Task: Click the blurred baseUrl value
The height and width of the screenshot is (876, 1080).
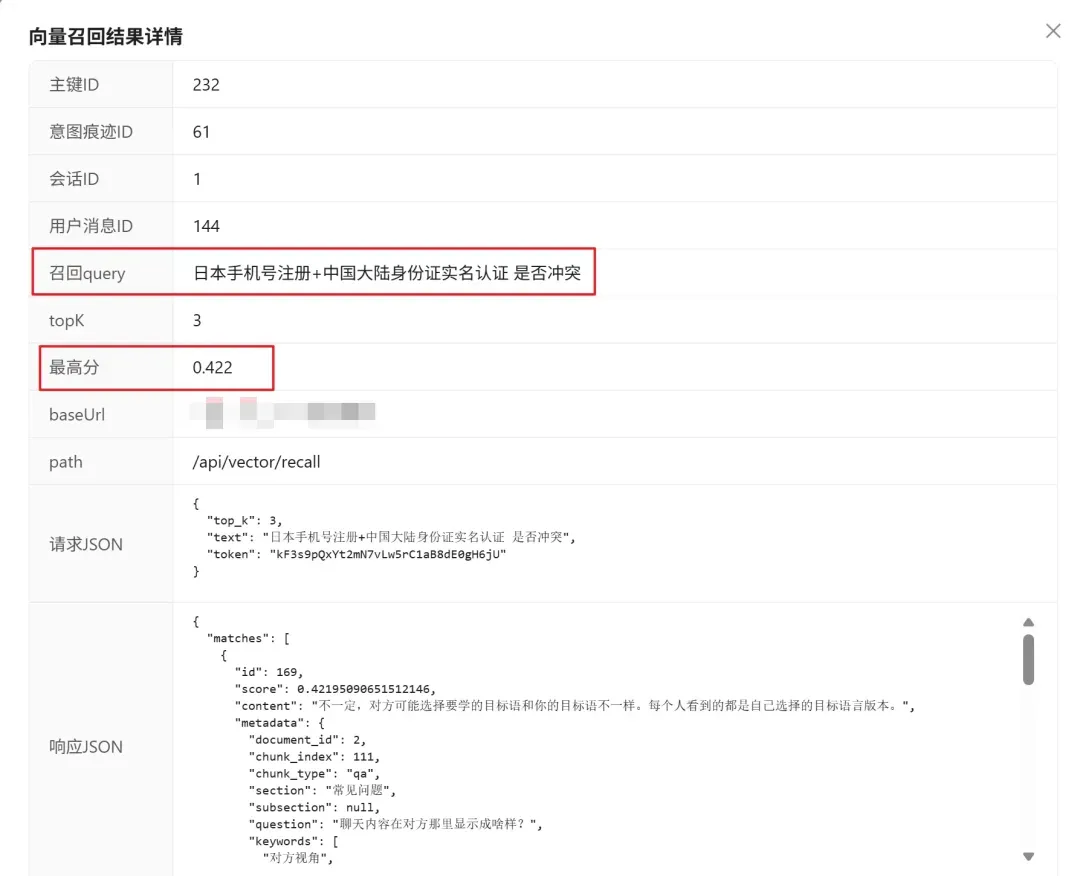Action: coord(285,413)
